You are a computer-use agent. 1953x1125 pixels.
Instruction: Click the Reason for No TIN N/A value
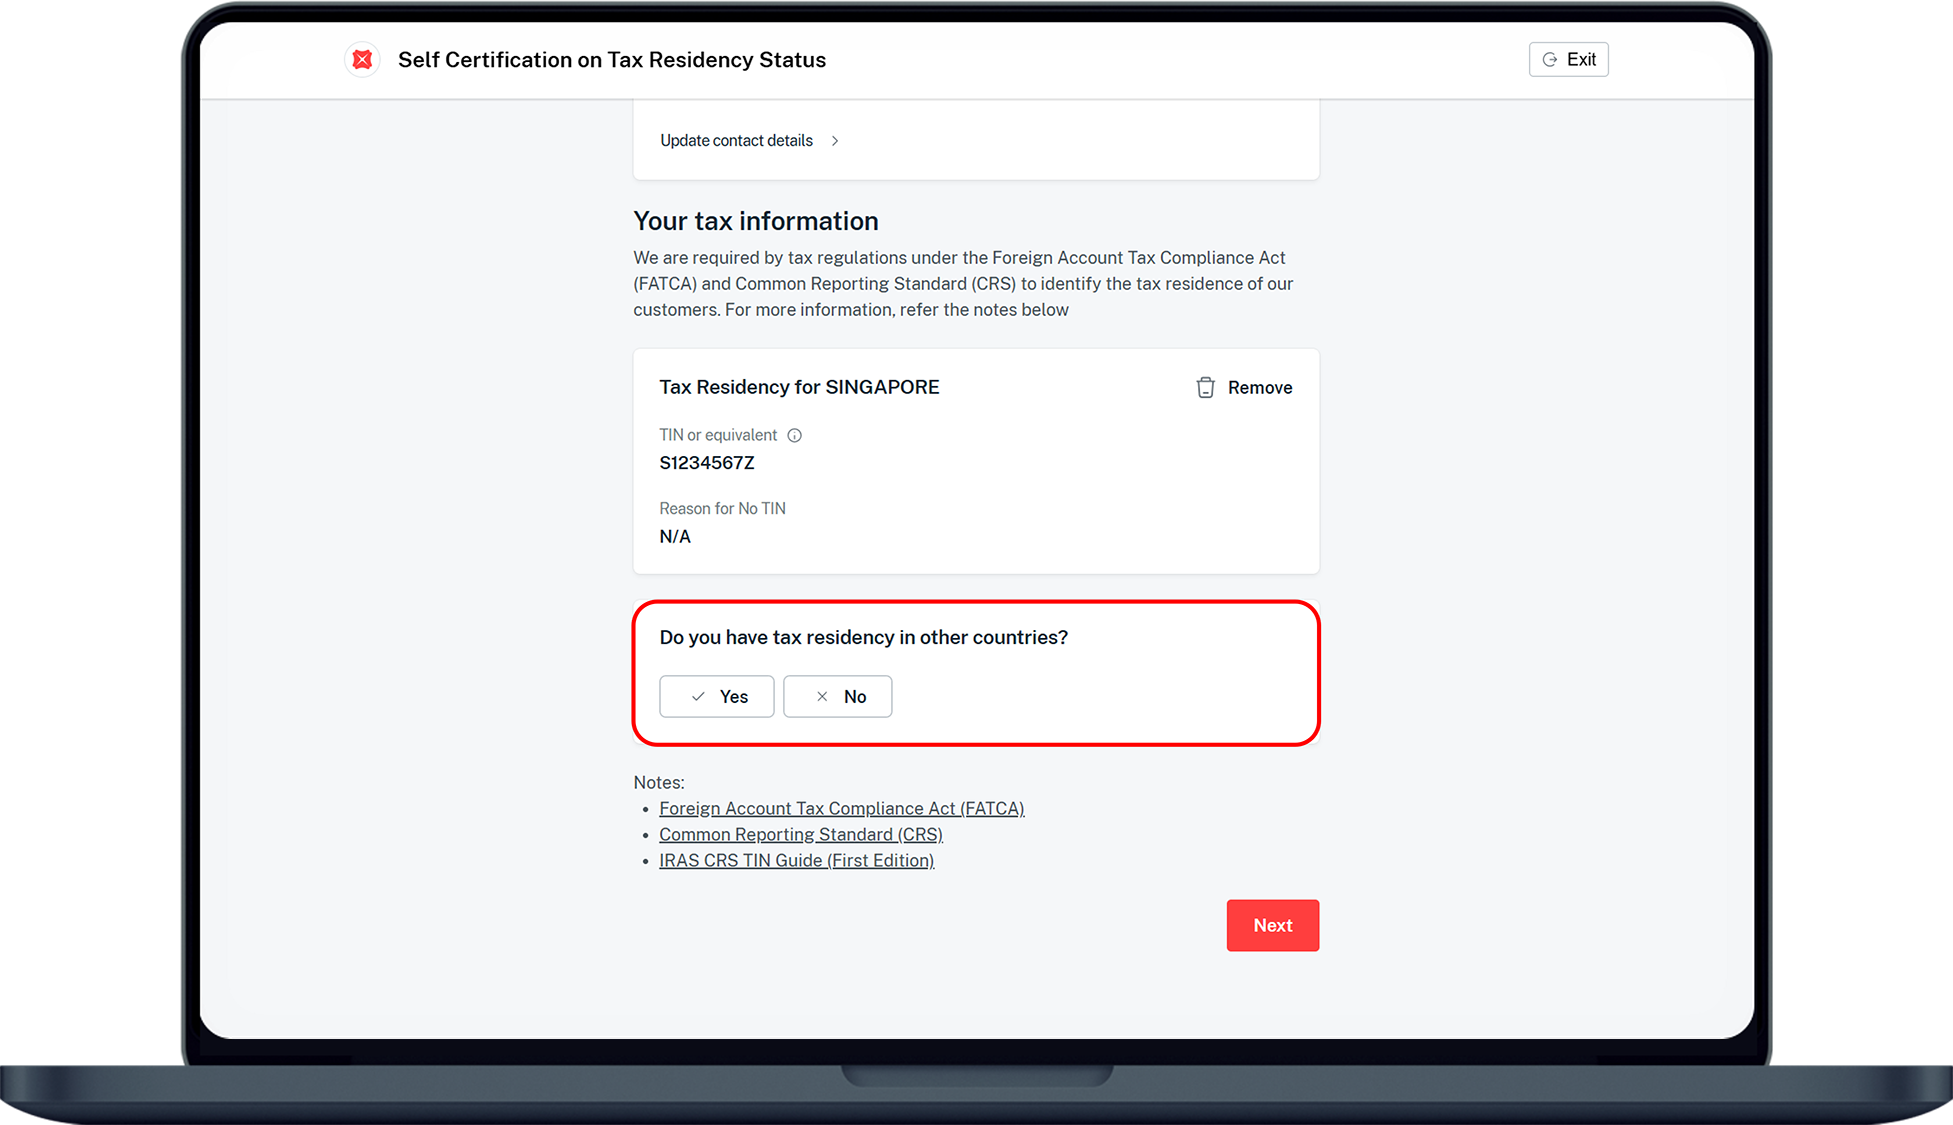(x=675, y=537)
